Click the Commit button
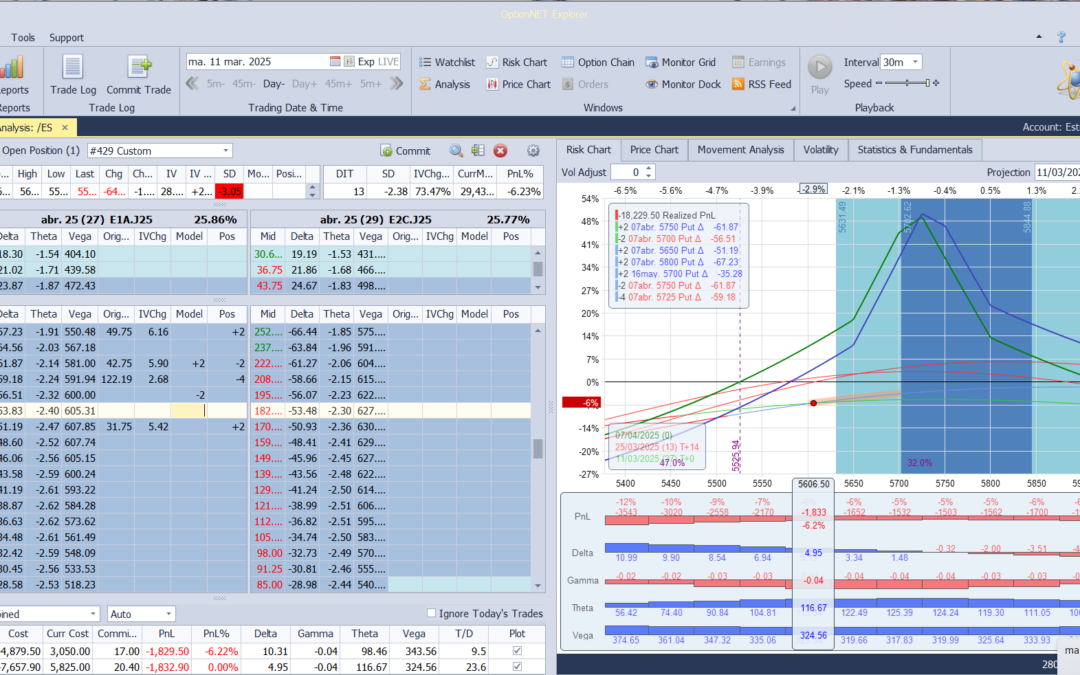Screen dimensions: 1080x675 [x=405, y=151]
